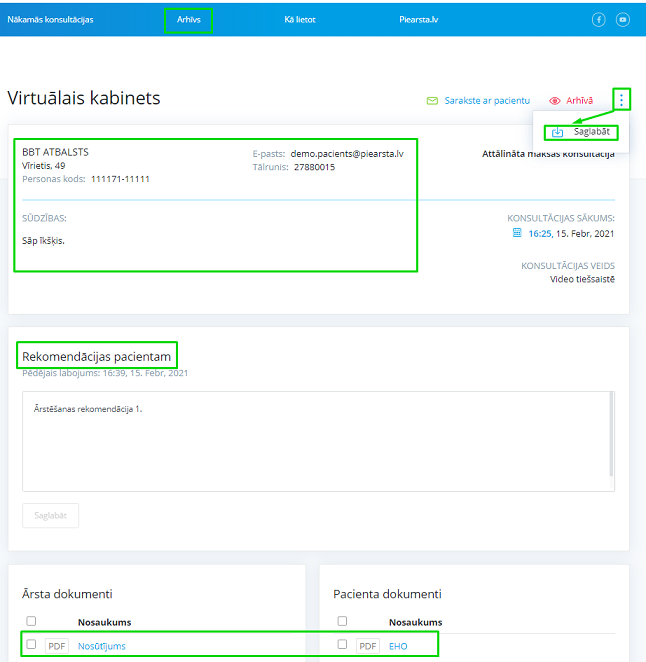Click the PDF icon next to Nosūtījums
This screenshot has width=646, height=662.
57,646
